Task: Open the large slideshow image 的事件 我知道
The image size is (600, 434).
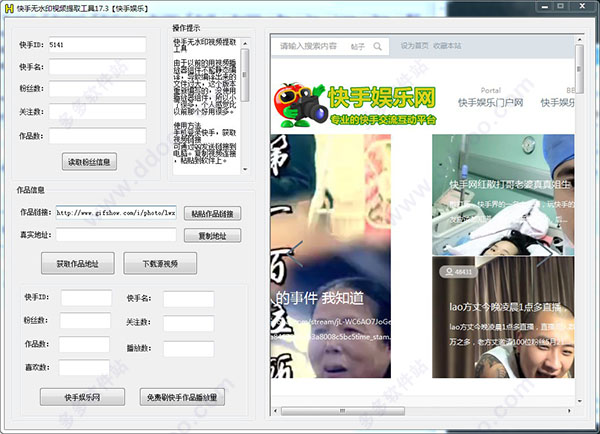Action: [x=331, y=256]
